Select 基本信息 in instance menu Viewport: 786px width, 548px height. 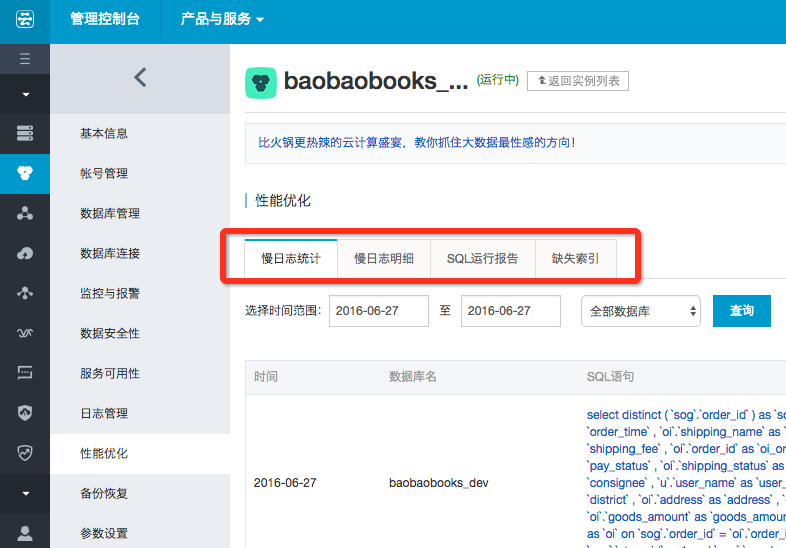pos(104,133)
